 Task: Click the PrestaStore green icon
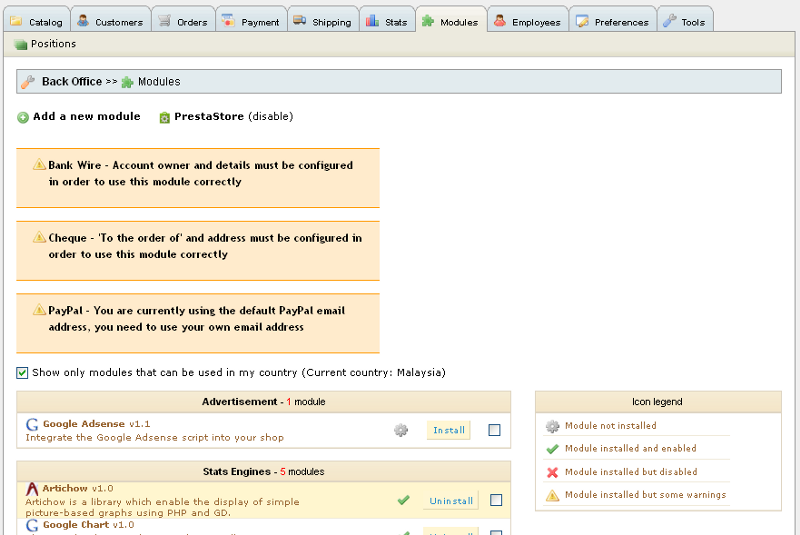click(164, 118)
